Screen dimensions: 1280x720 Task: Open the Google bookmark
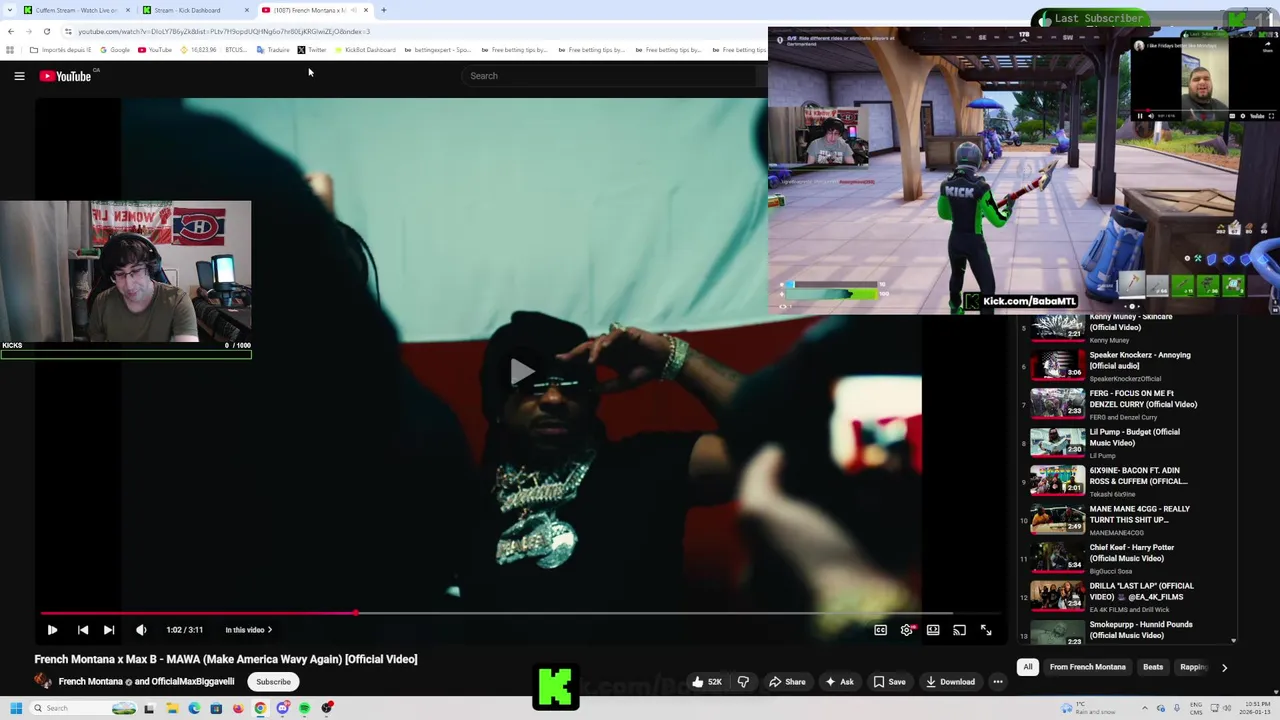click(x=115, y=50)
